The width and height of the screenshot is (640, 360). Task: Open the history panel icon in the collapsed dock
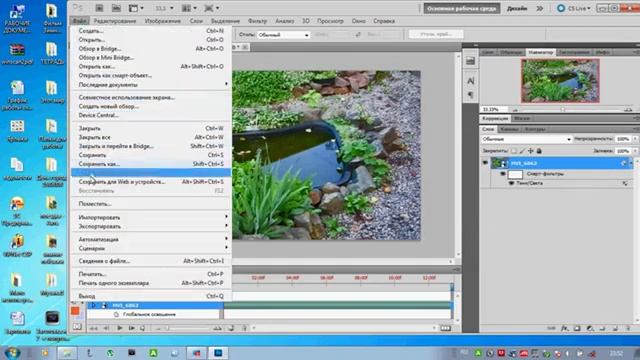471,61
